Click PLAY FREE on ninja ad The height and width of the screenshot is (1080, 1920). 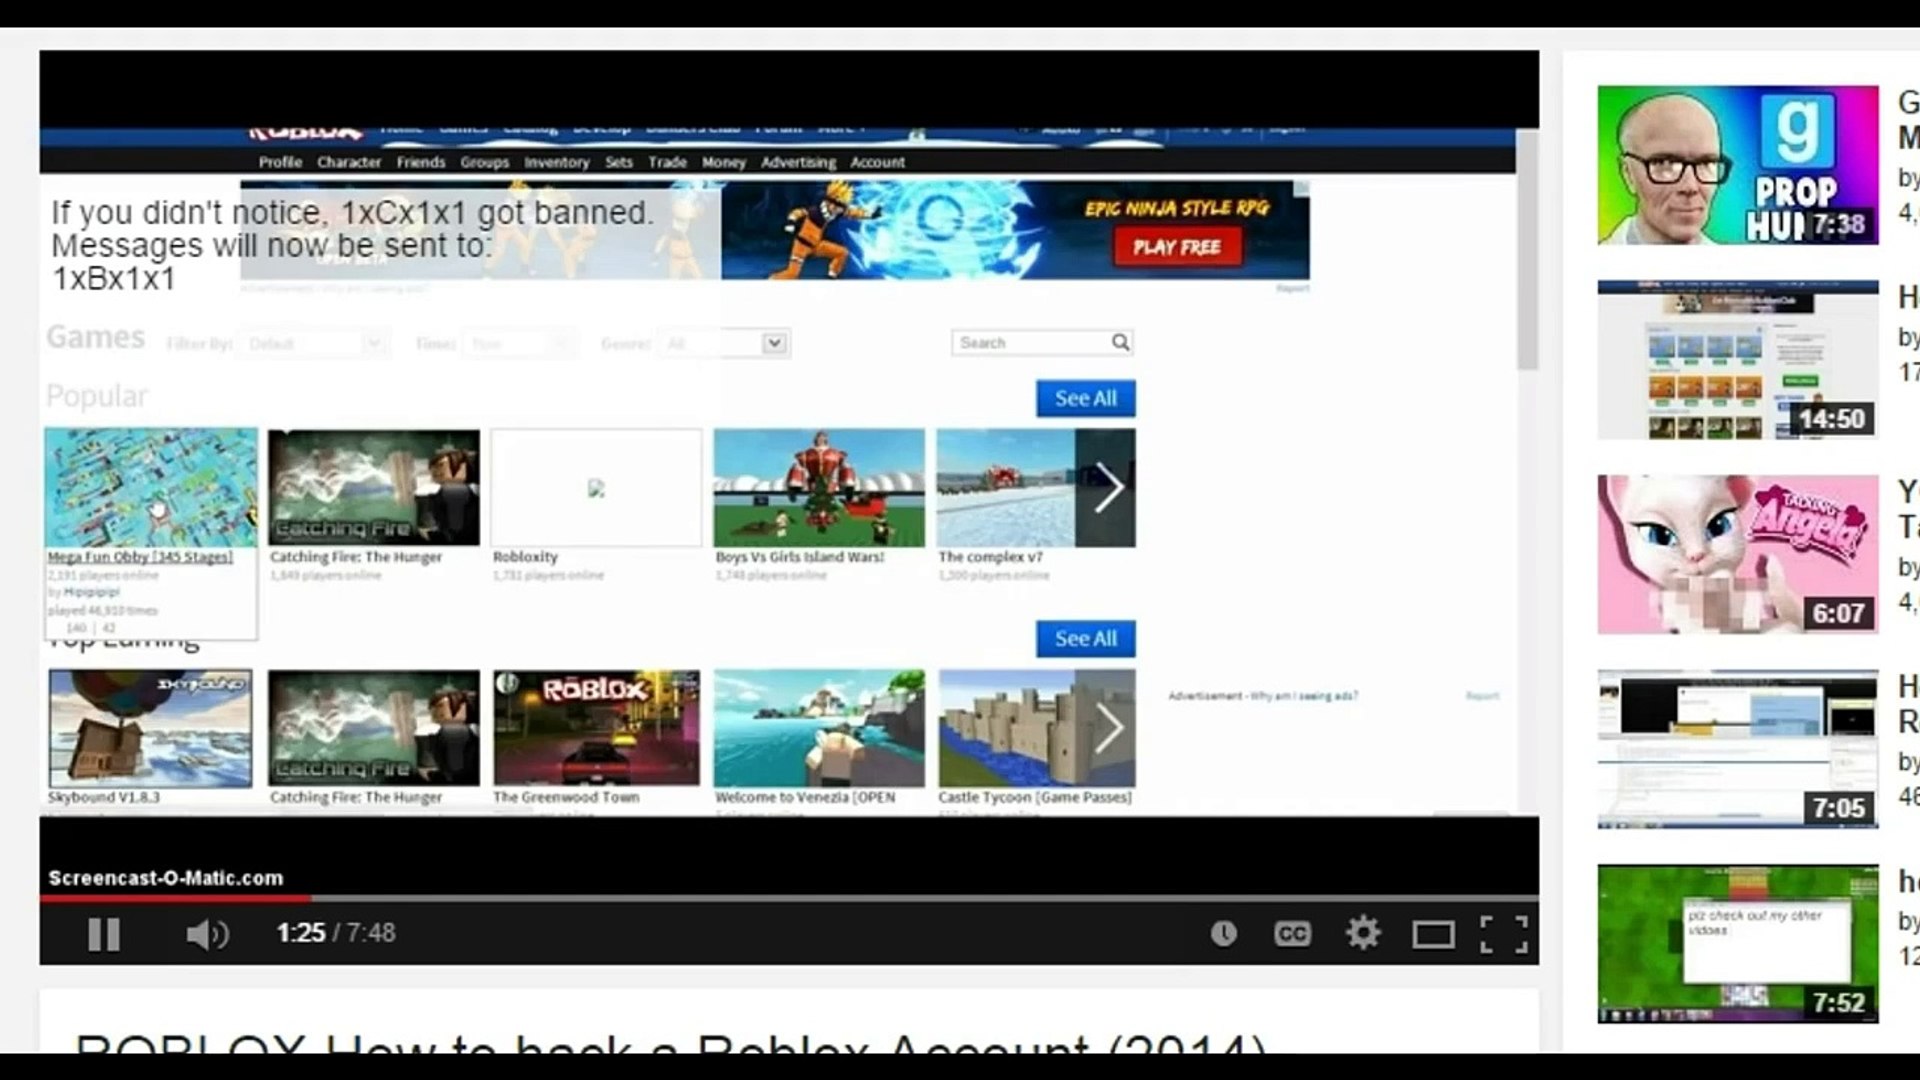coord(1177,247)
